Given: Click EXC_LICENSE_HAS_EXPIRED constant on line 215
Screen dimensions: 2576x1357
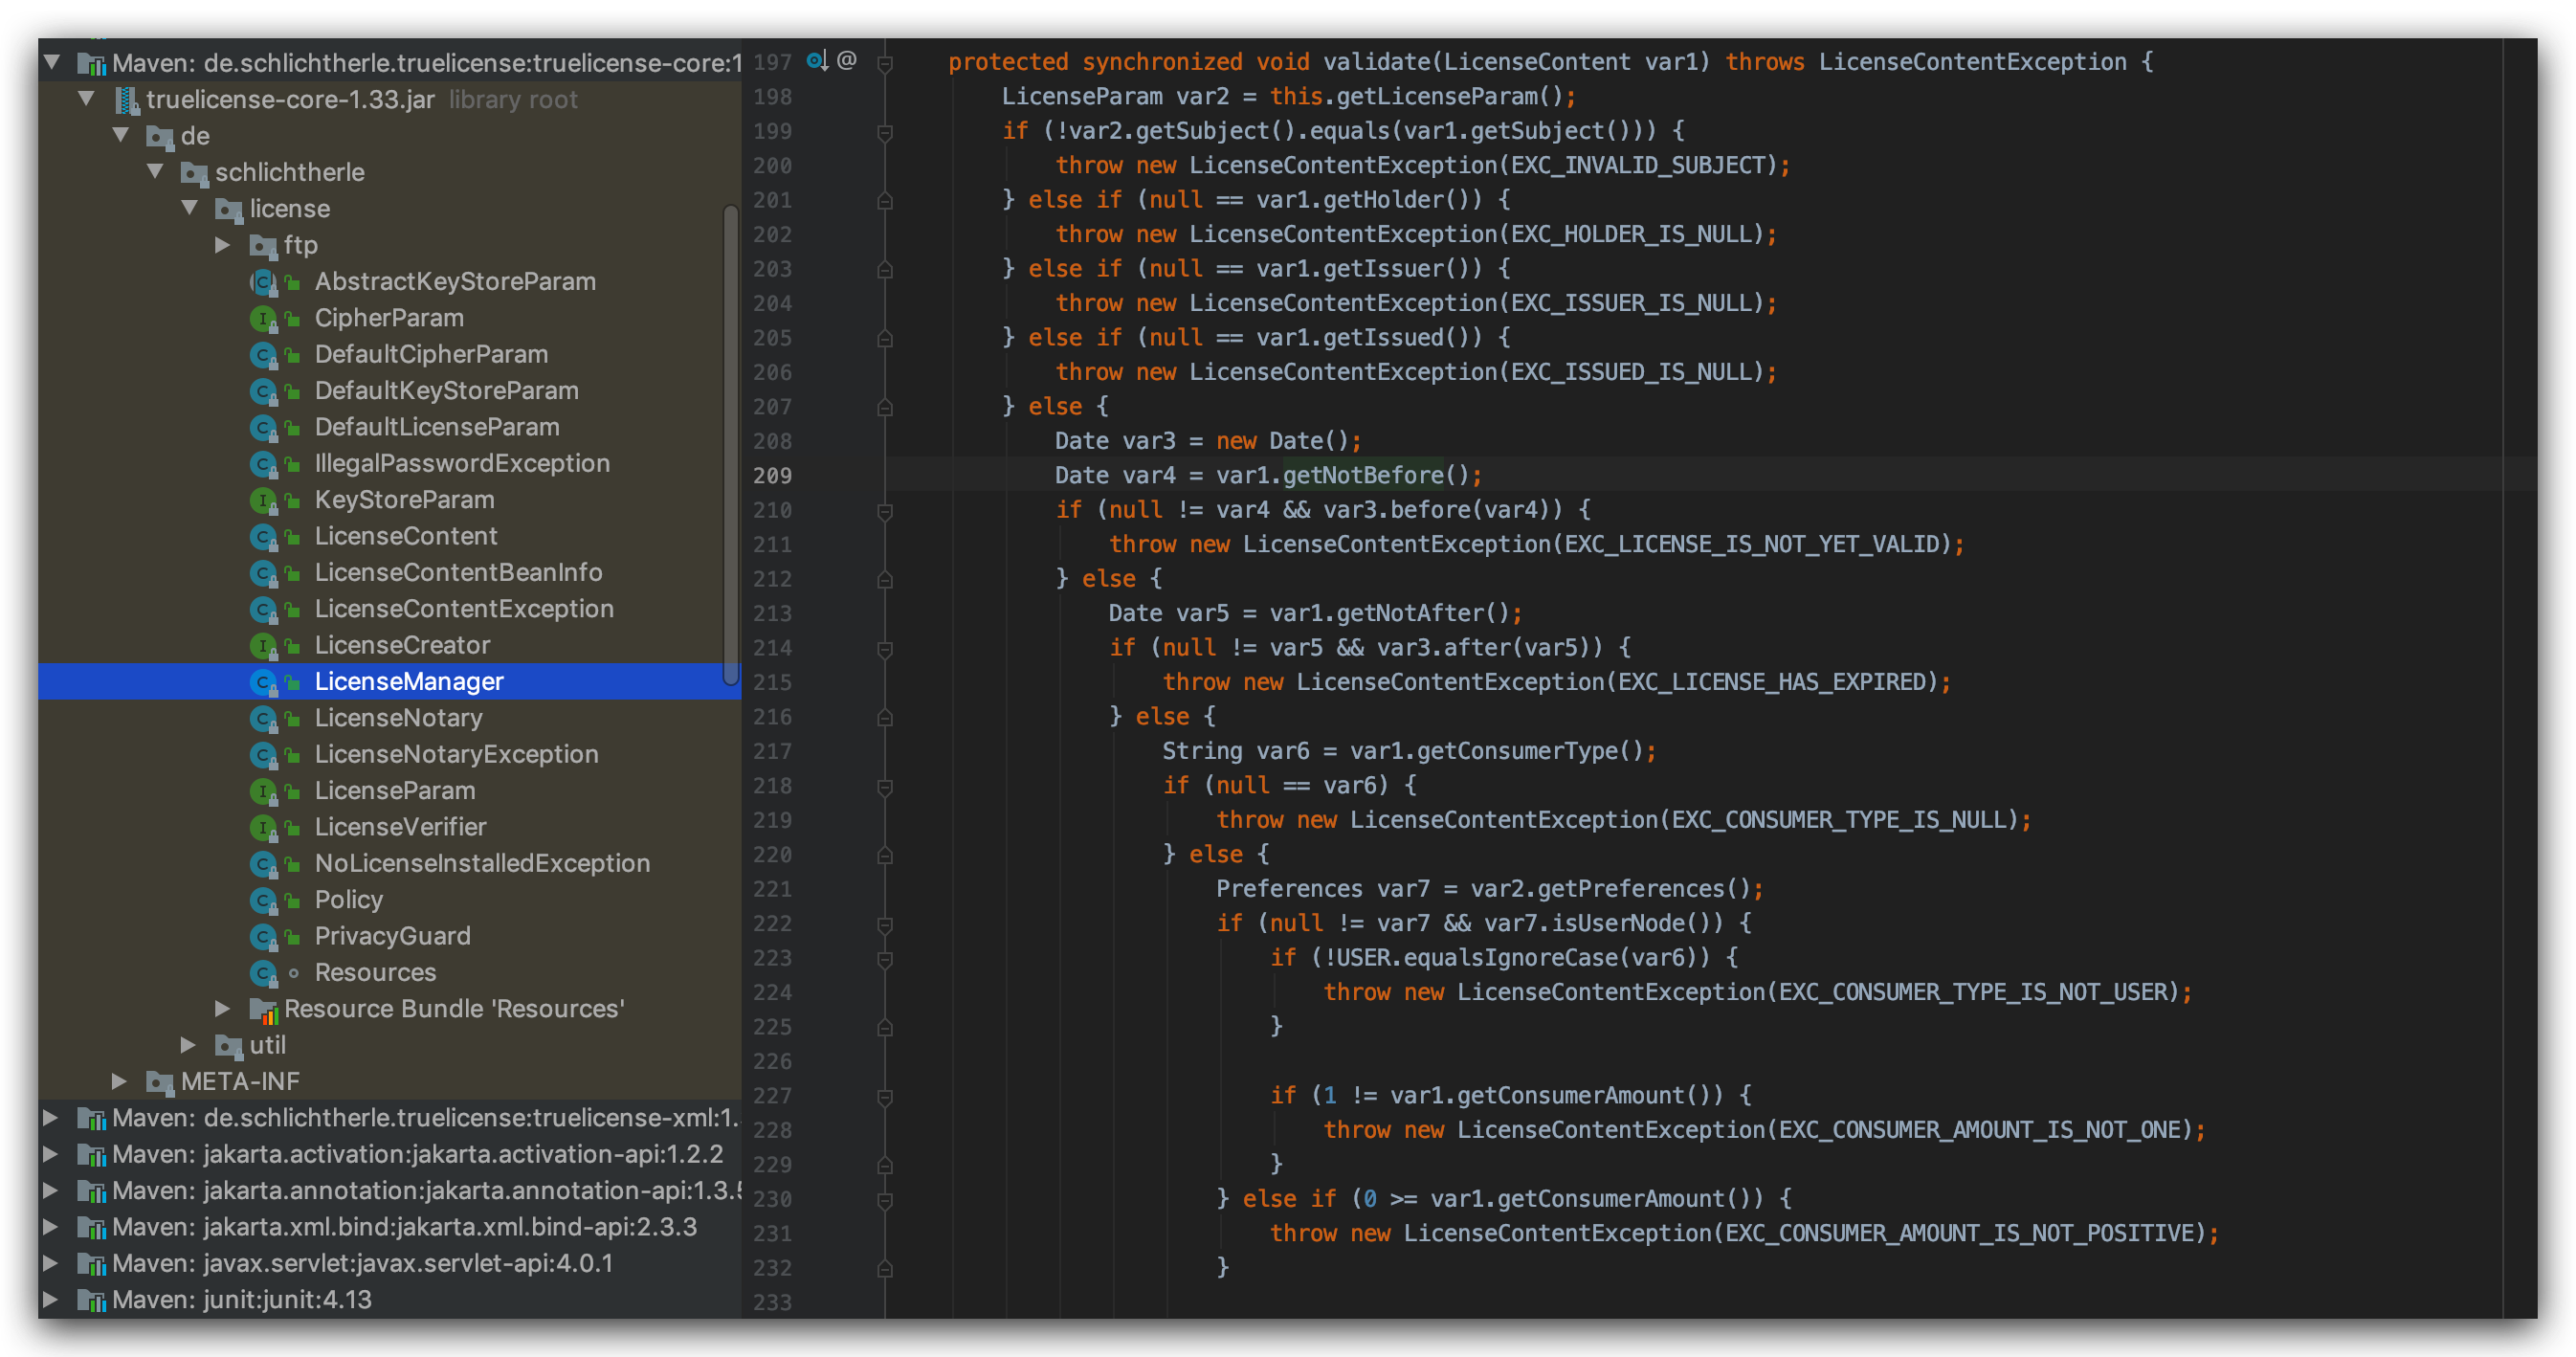Looking at the screenshot, I should 1771,682.
